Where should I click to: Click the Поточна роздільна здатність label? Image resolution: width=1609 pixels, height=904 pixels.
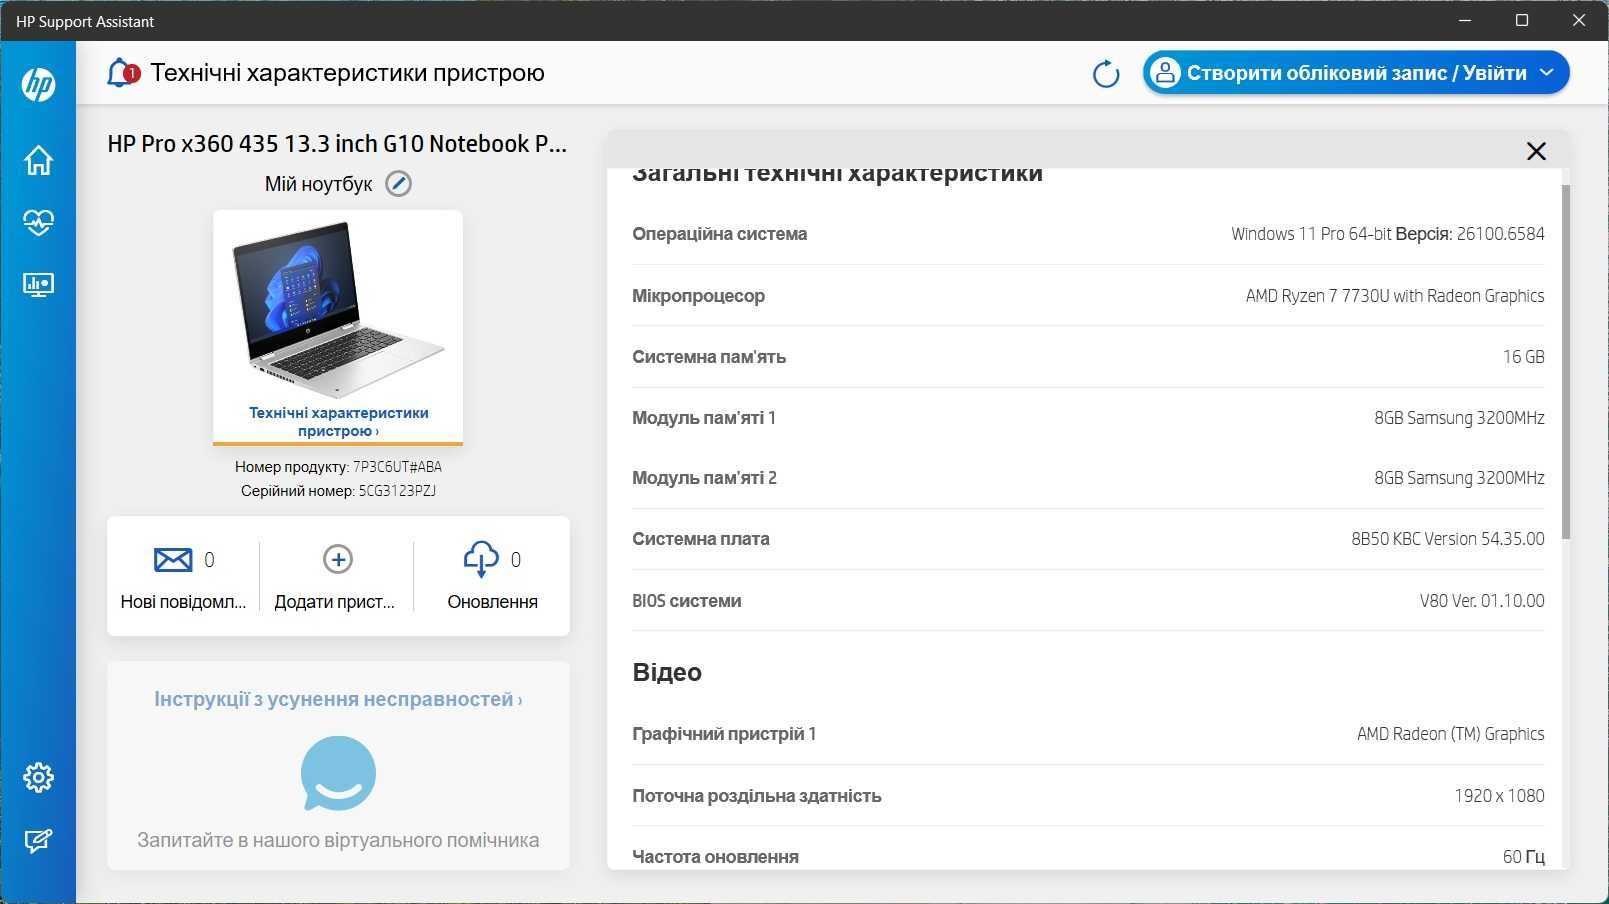757,796
